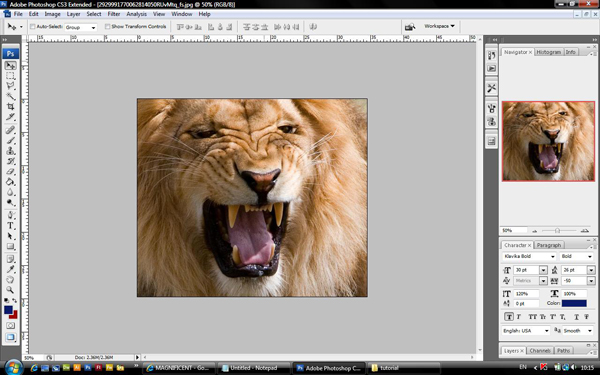600x375 pixels.
Task: Select the Blur tool
Action: 10,192
